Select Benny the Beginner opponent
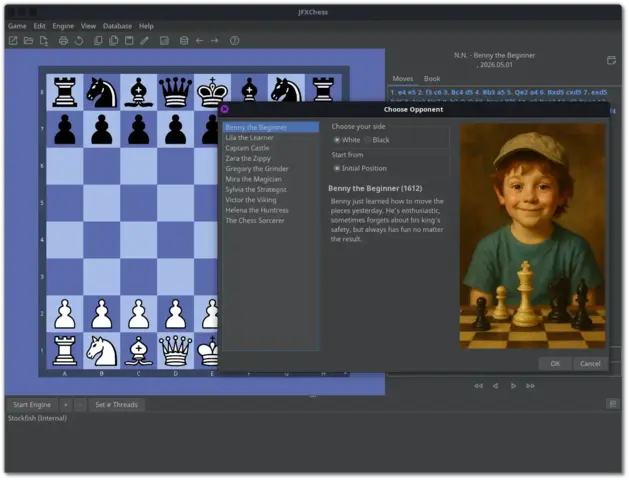The height and width of the screenshot is (480, 629). 271,128
